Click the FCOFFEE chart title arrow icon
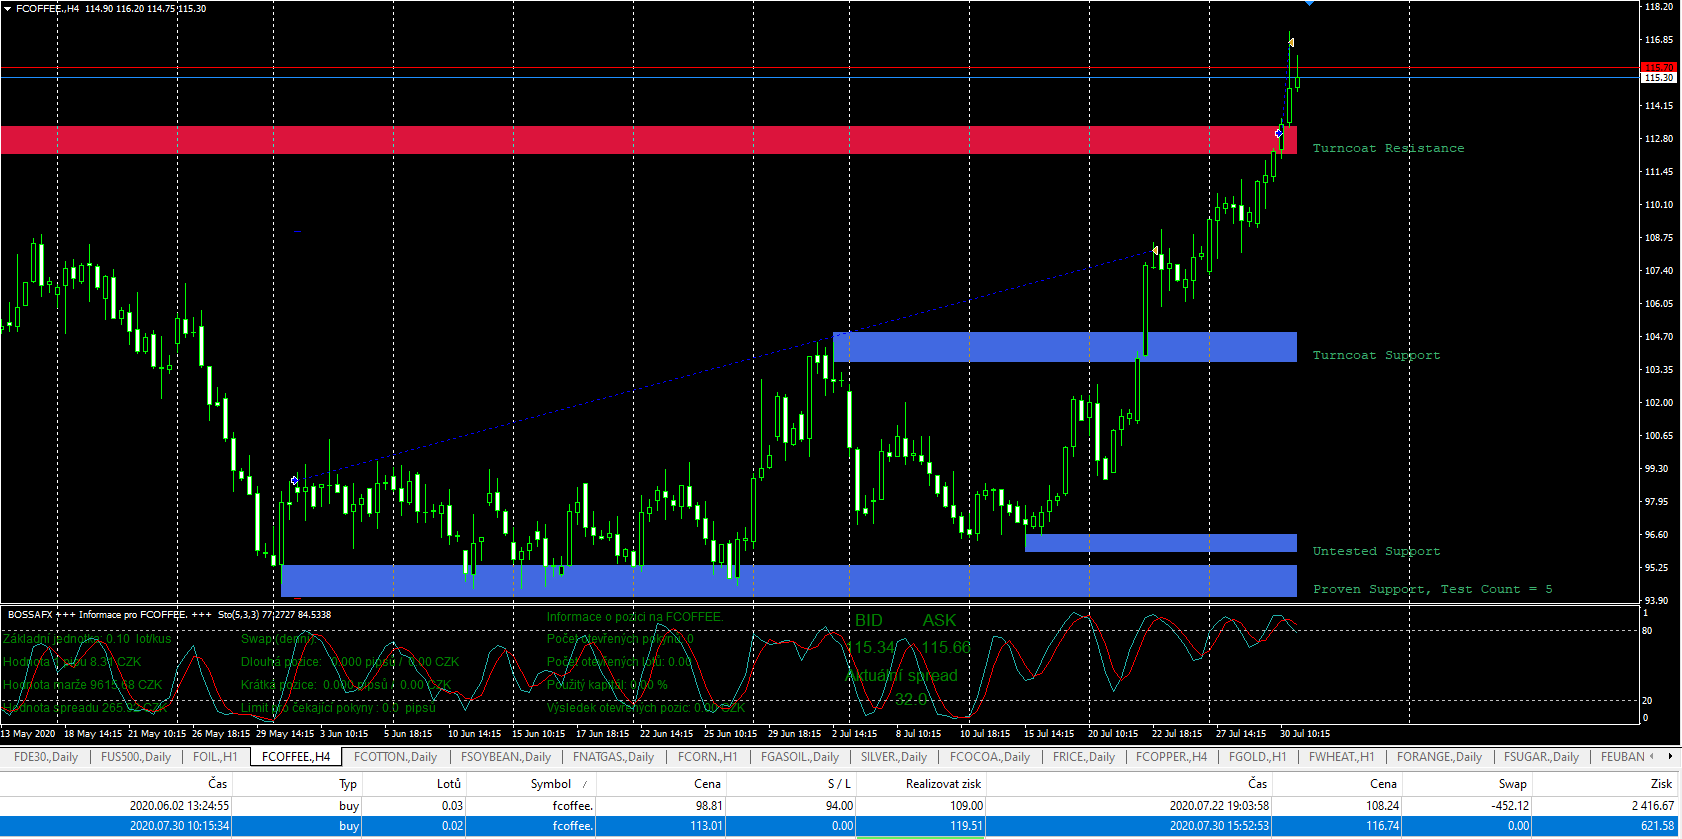 (x=8, y=9)
